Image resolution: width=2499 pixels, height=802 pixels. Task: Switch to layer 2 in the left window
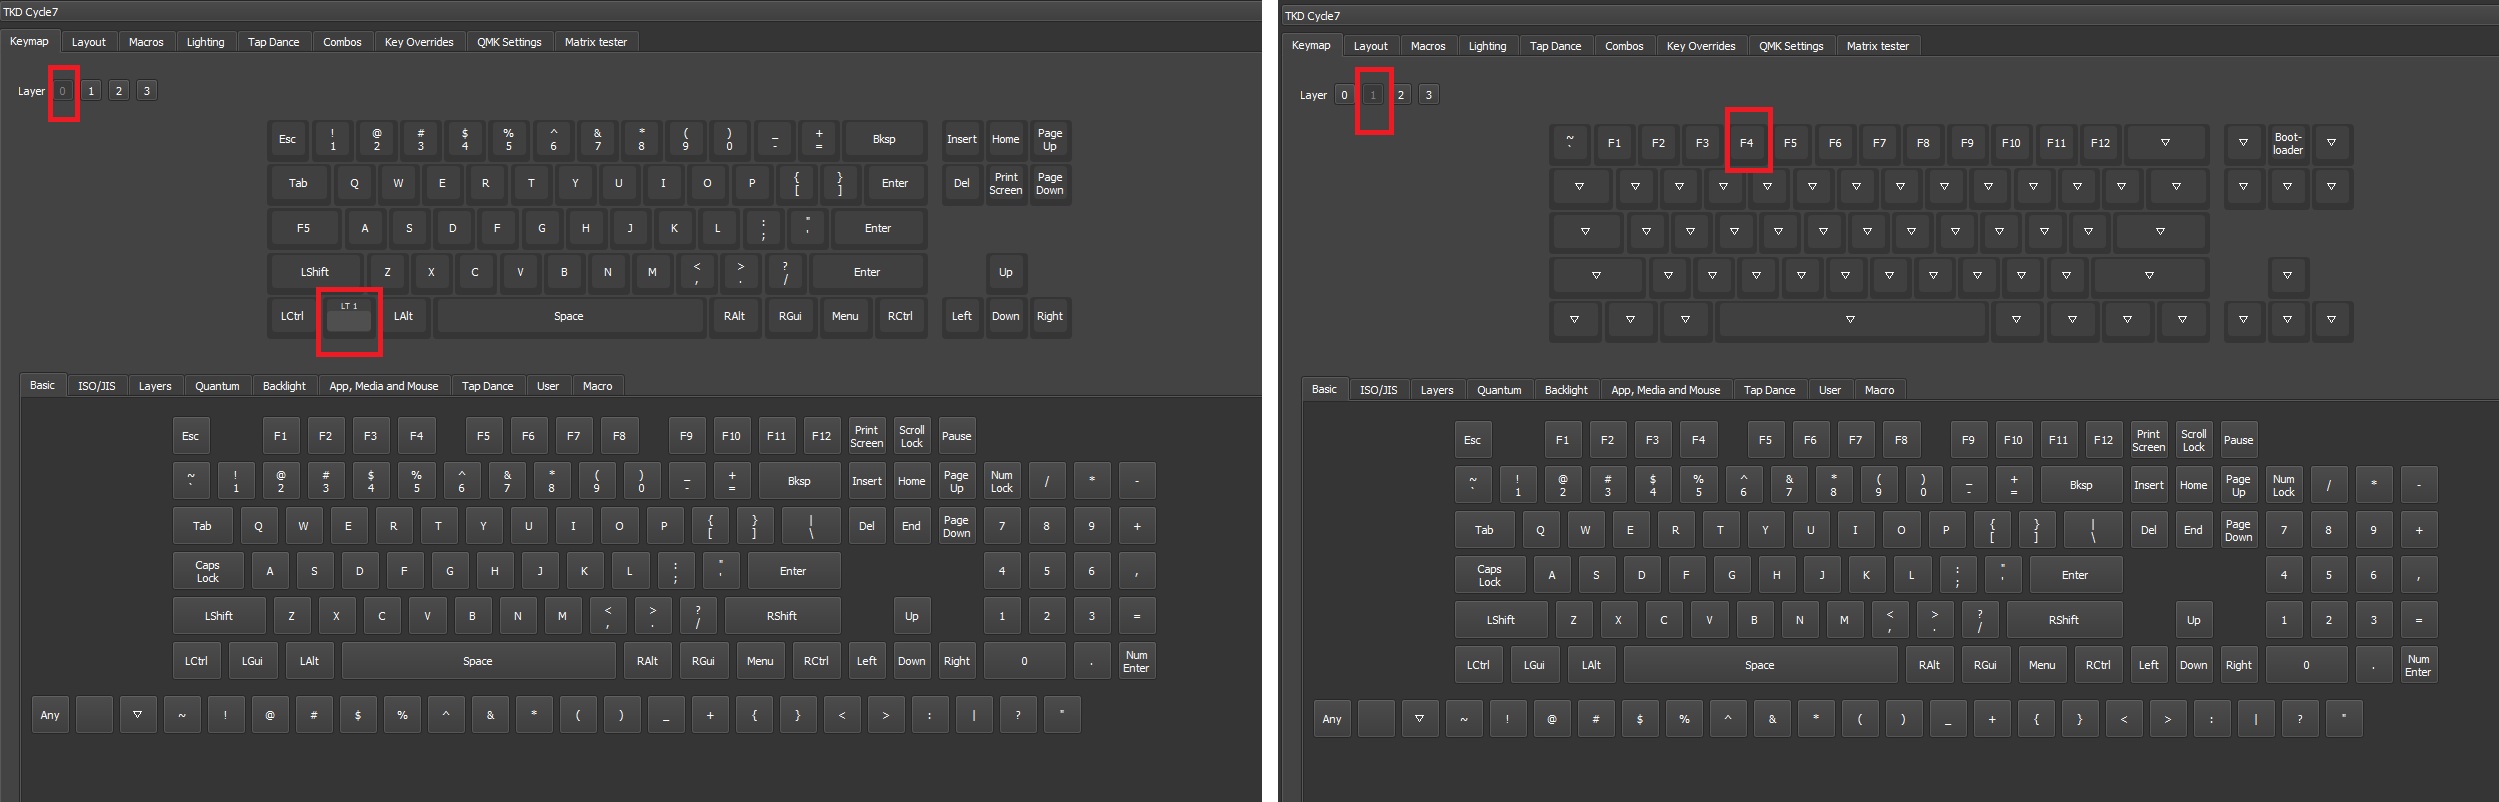pyautogui.click(x=119, y=91)
